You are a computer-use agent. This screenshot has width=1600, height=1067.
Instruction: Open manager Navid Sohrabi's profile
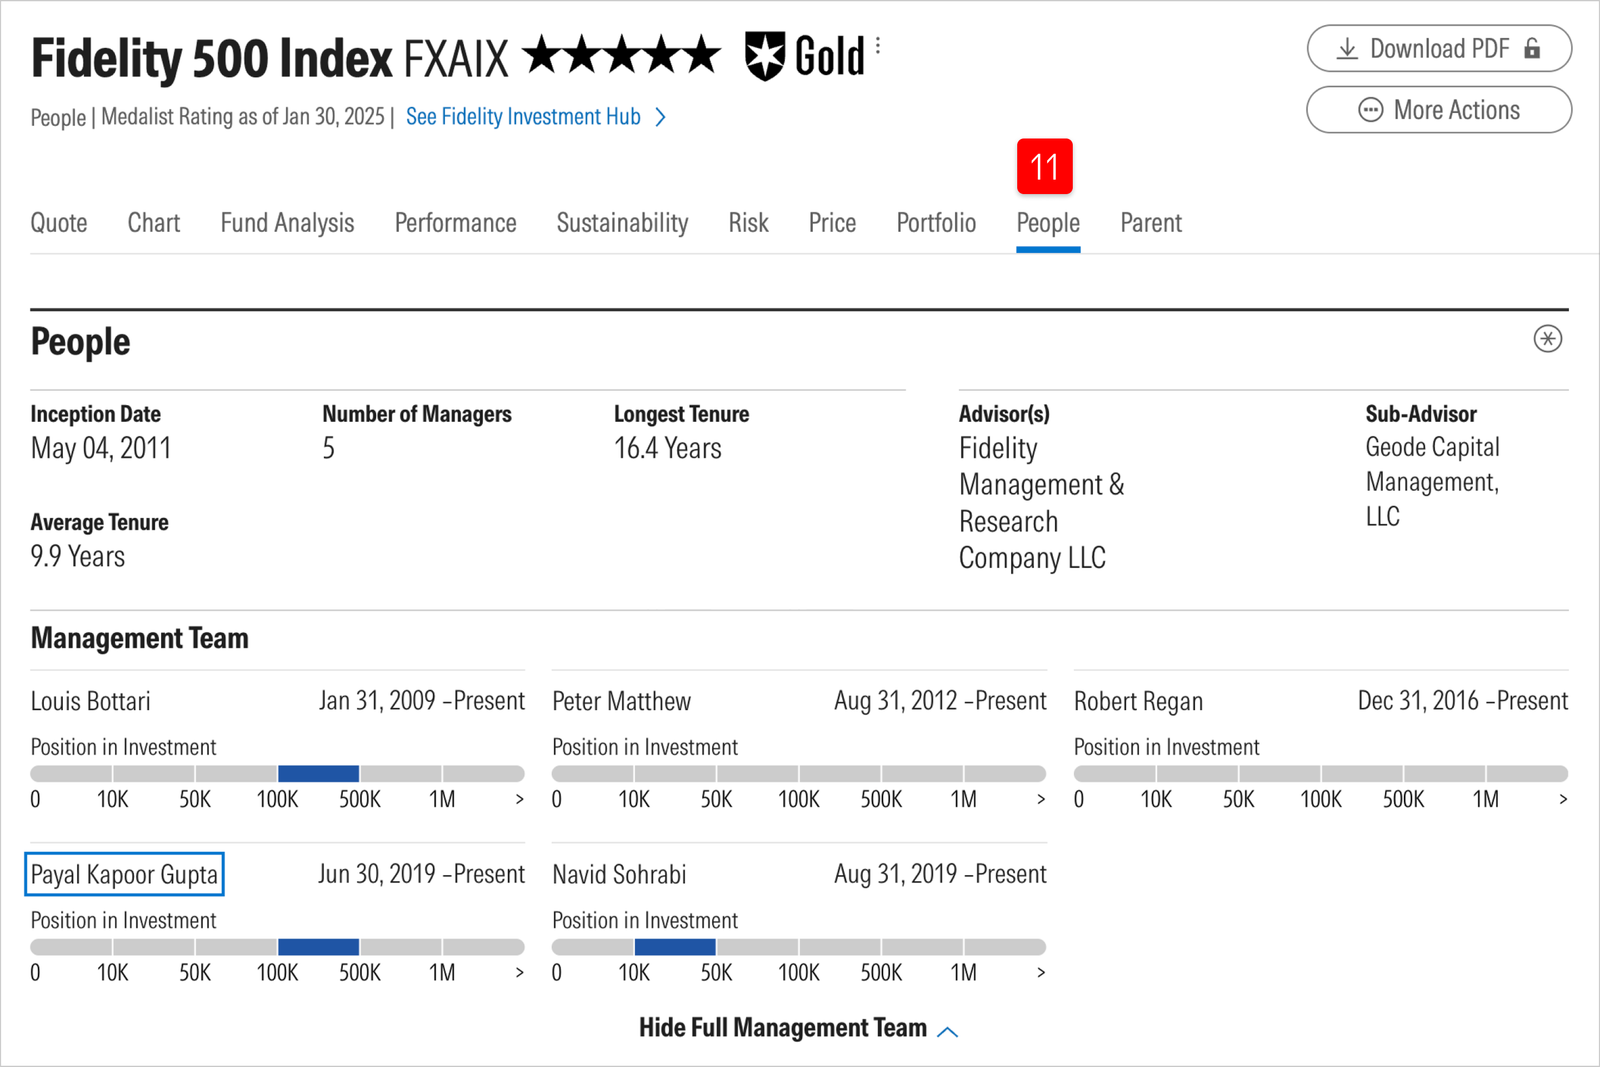[x=619, y=875]
